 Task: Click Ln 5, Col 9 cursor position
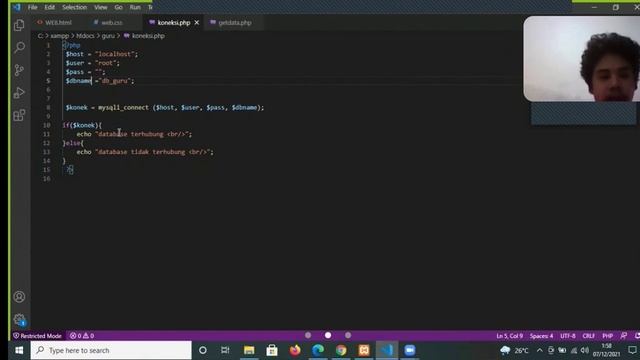tap(509, 336)
